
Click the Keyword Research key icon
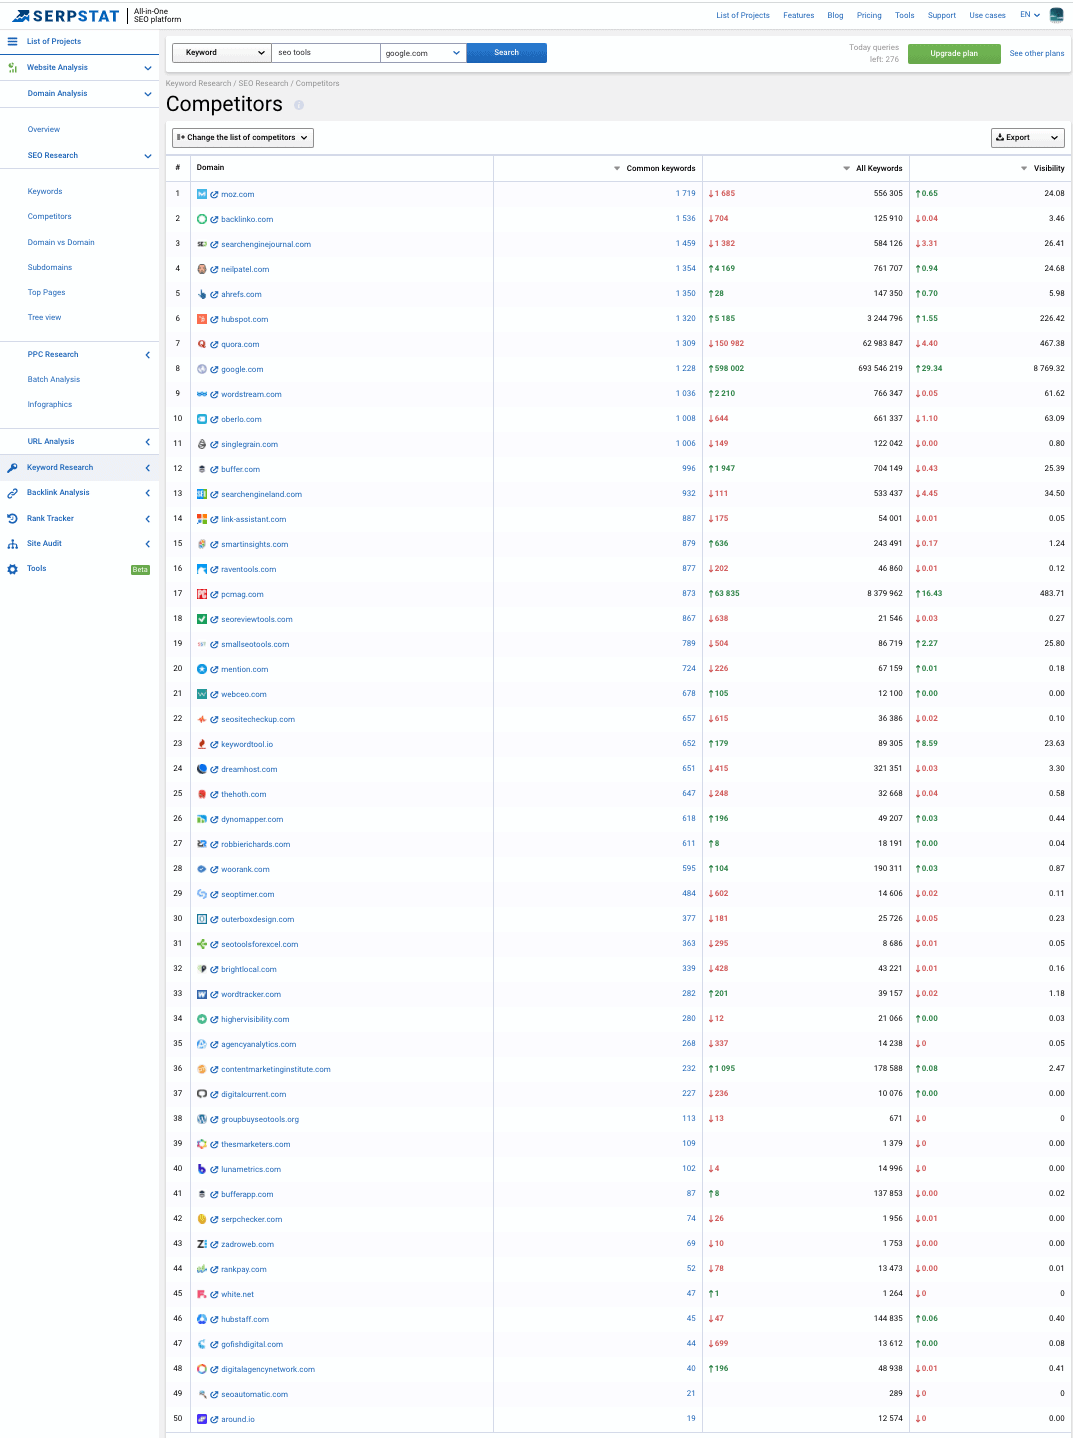click(13, 467)
